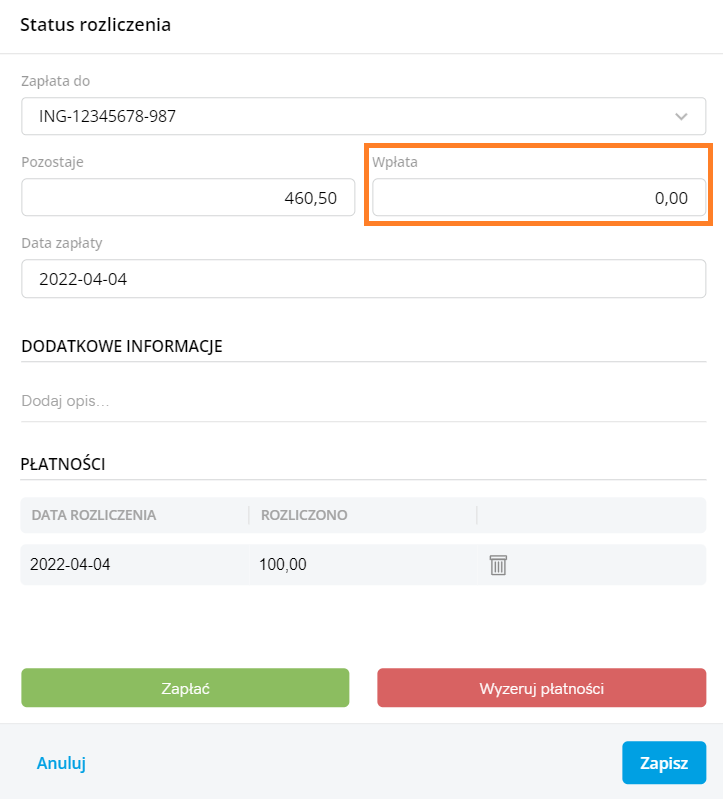Save with the Zapisz button

[x=664, y=763]
